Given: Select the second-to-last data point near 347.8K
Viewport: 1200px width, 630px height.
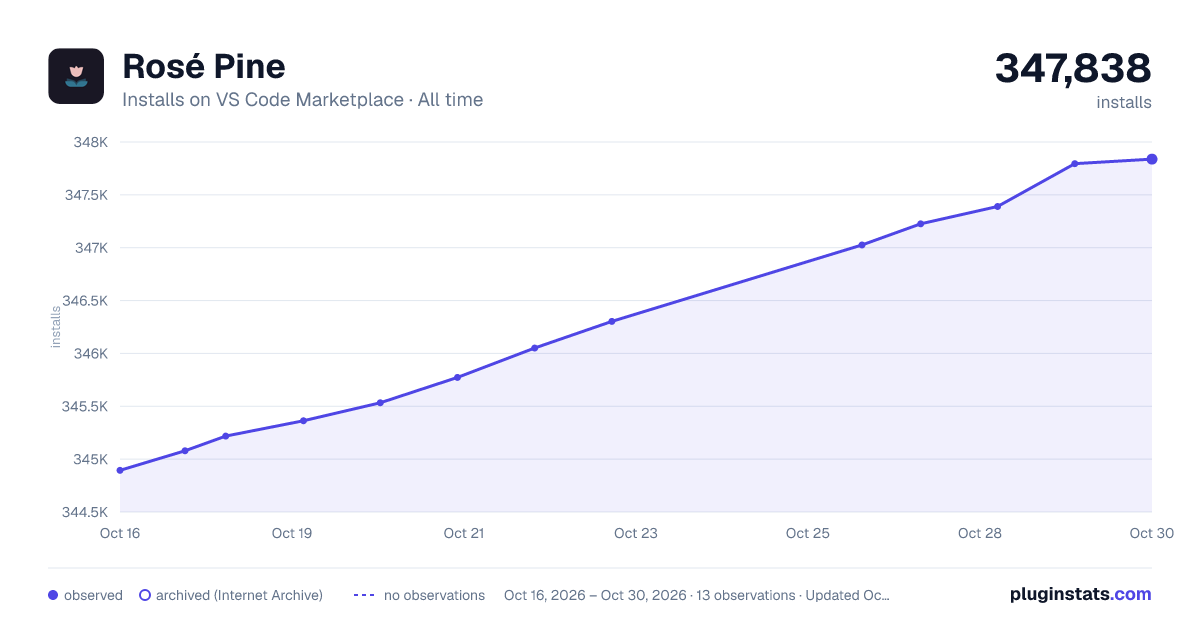Looking at the screenshot, I should pyautogui.click(x=1075, y=163).
